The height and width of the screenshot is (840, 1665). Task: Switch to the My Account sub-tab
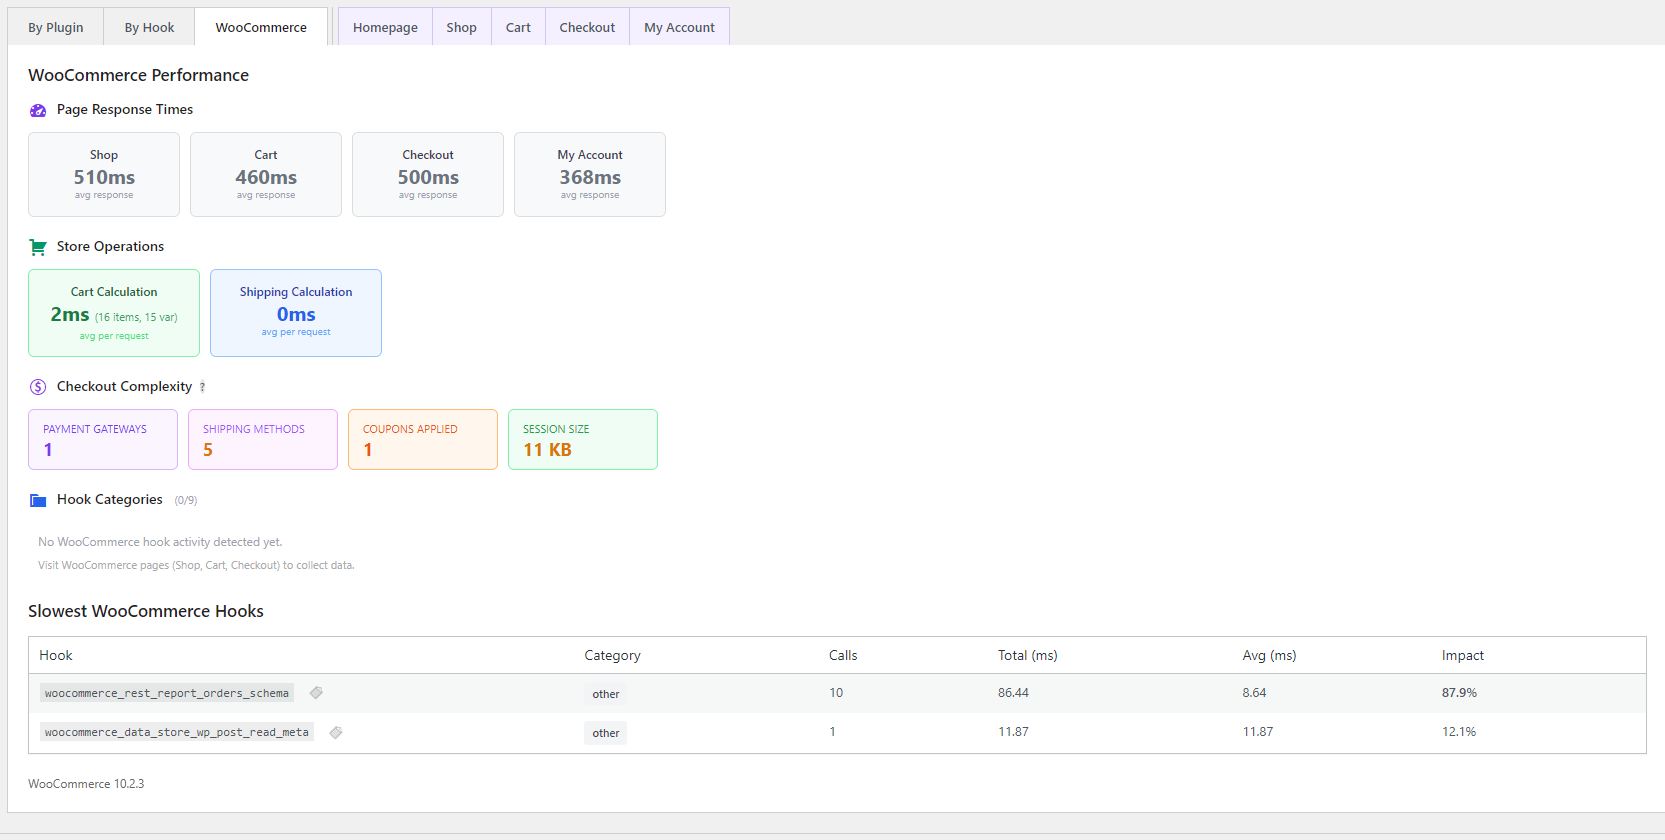(679, 27)
